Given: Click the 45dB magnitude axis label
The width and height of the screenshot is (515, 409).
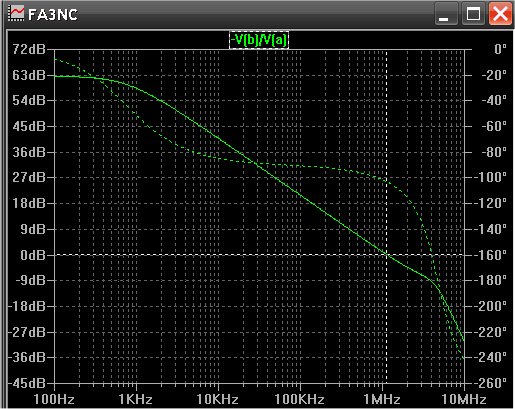Looking at the screenshot, I should (29, 126).
